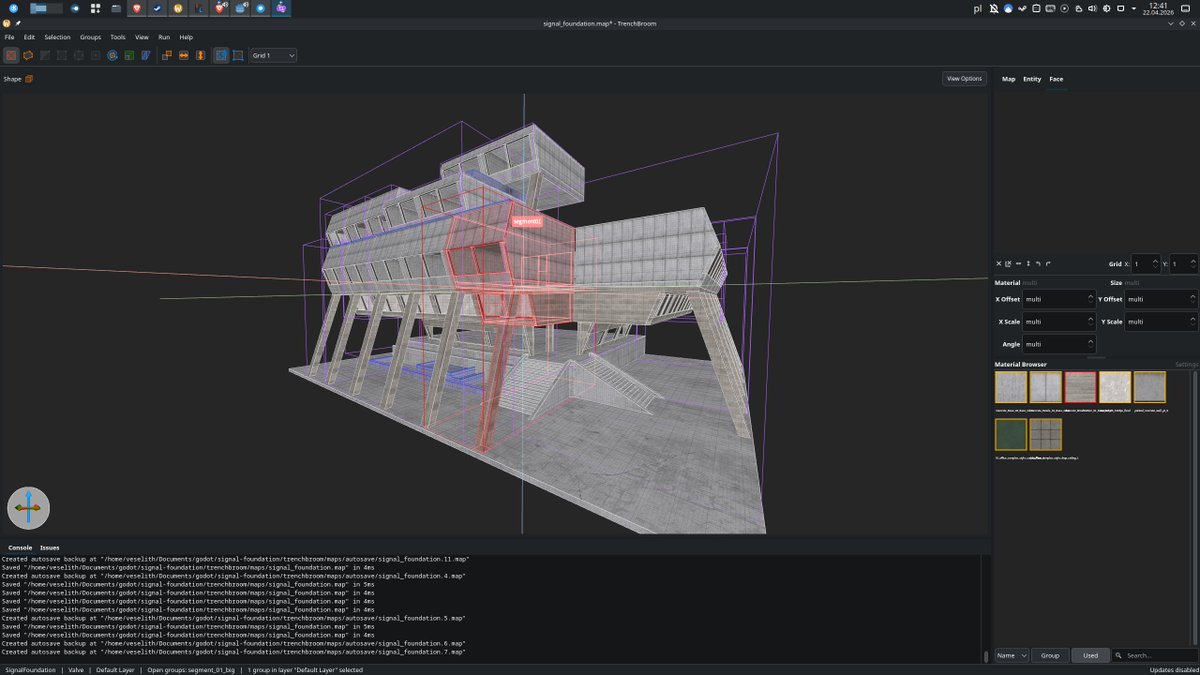
Task: Toggle the Used materials filter
Action: [1090, 655]
